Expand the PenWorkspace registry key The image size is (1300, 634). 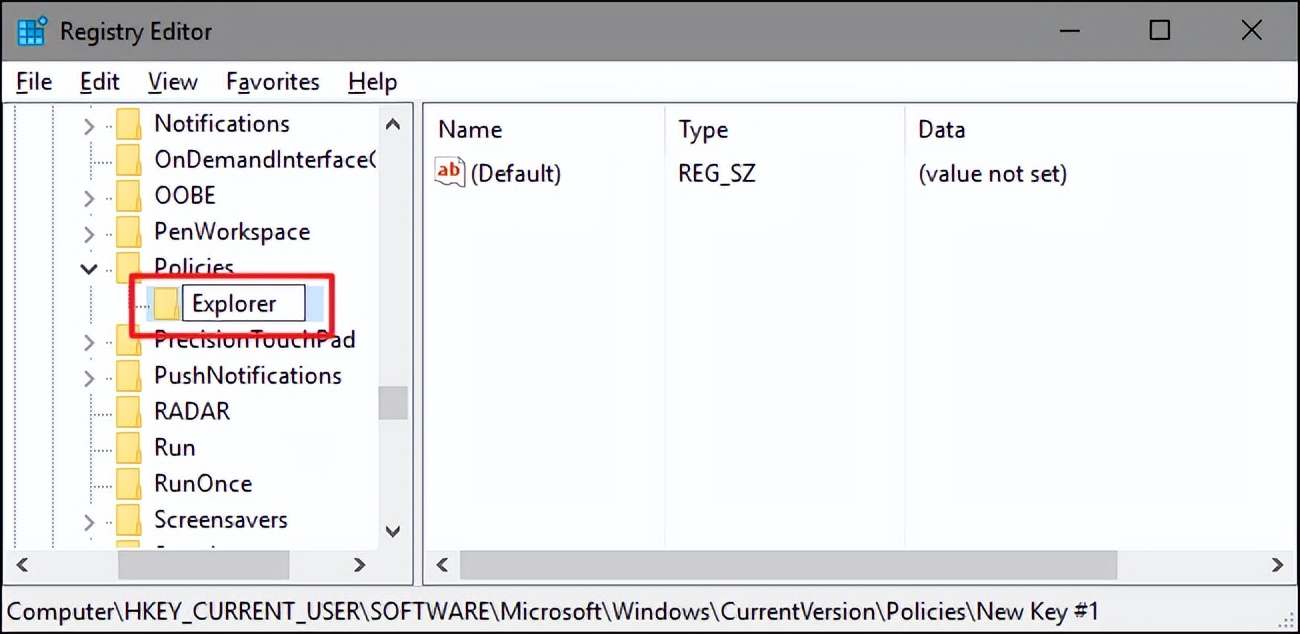point(88,231)
